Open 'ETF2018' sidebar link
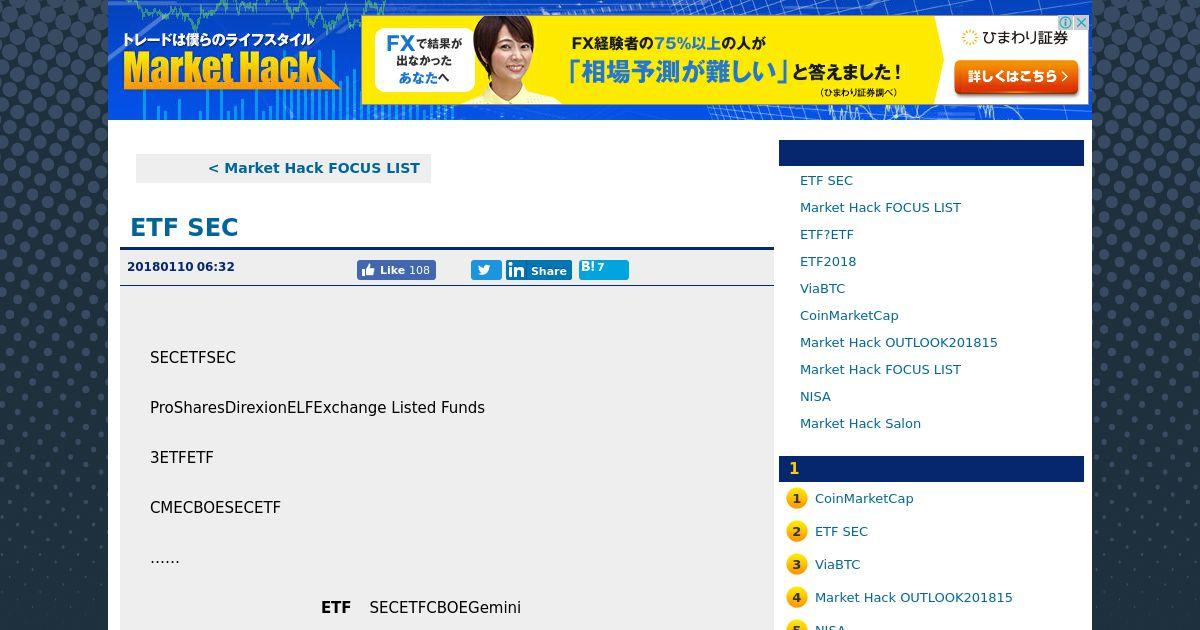 click(828, 261)
